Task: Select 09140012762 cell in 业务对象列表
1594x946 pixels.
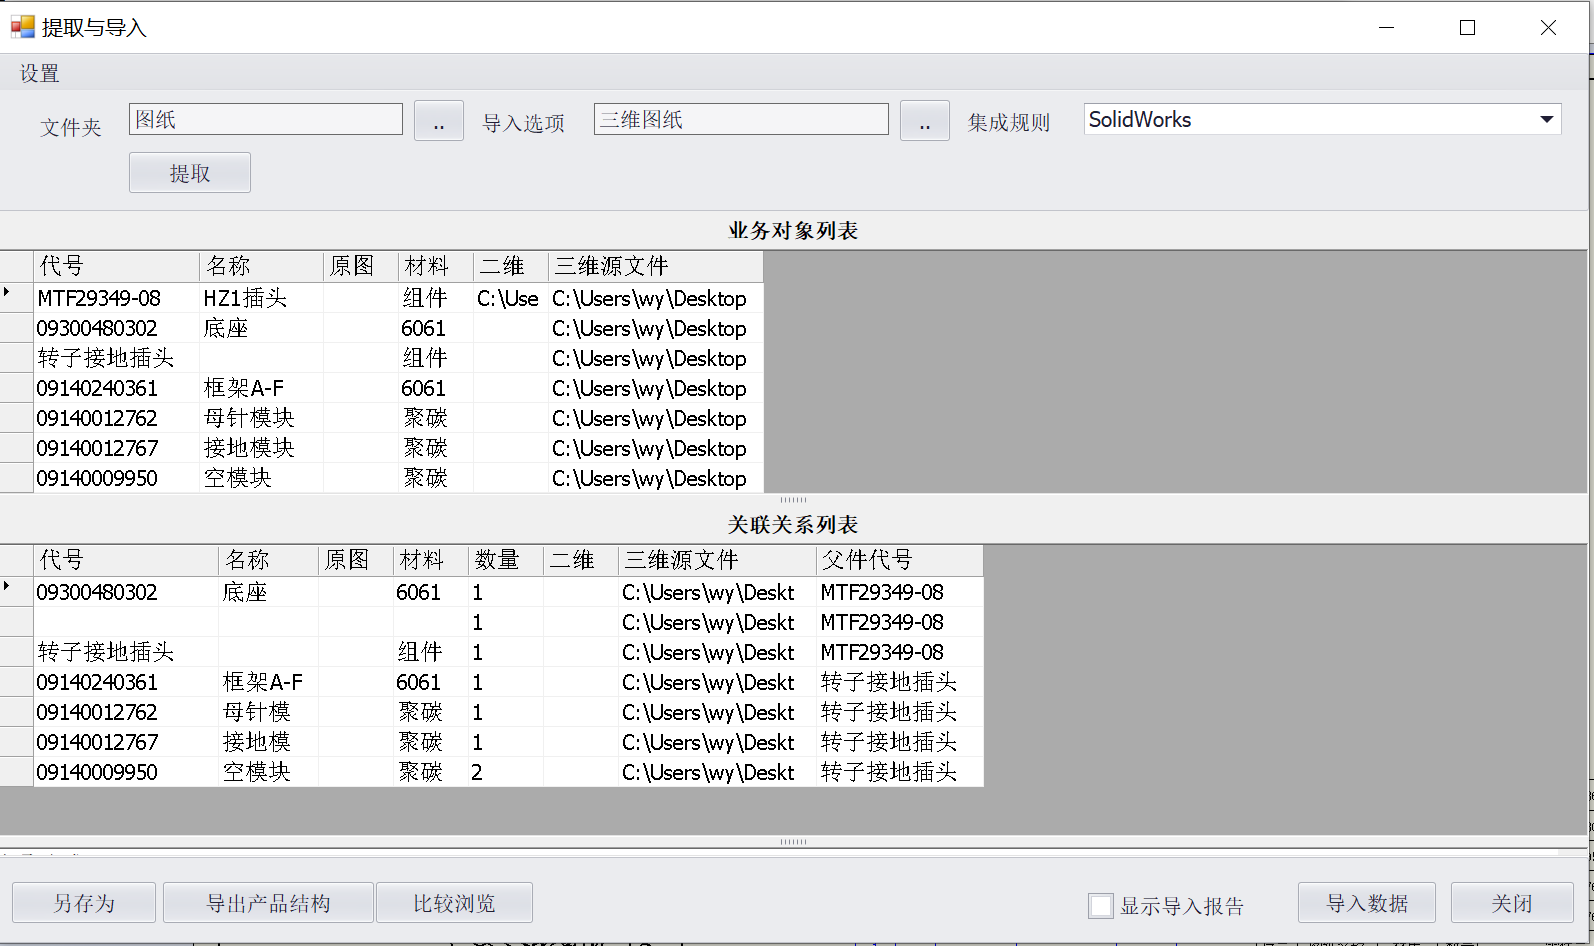Action: [116, 418]
